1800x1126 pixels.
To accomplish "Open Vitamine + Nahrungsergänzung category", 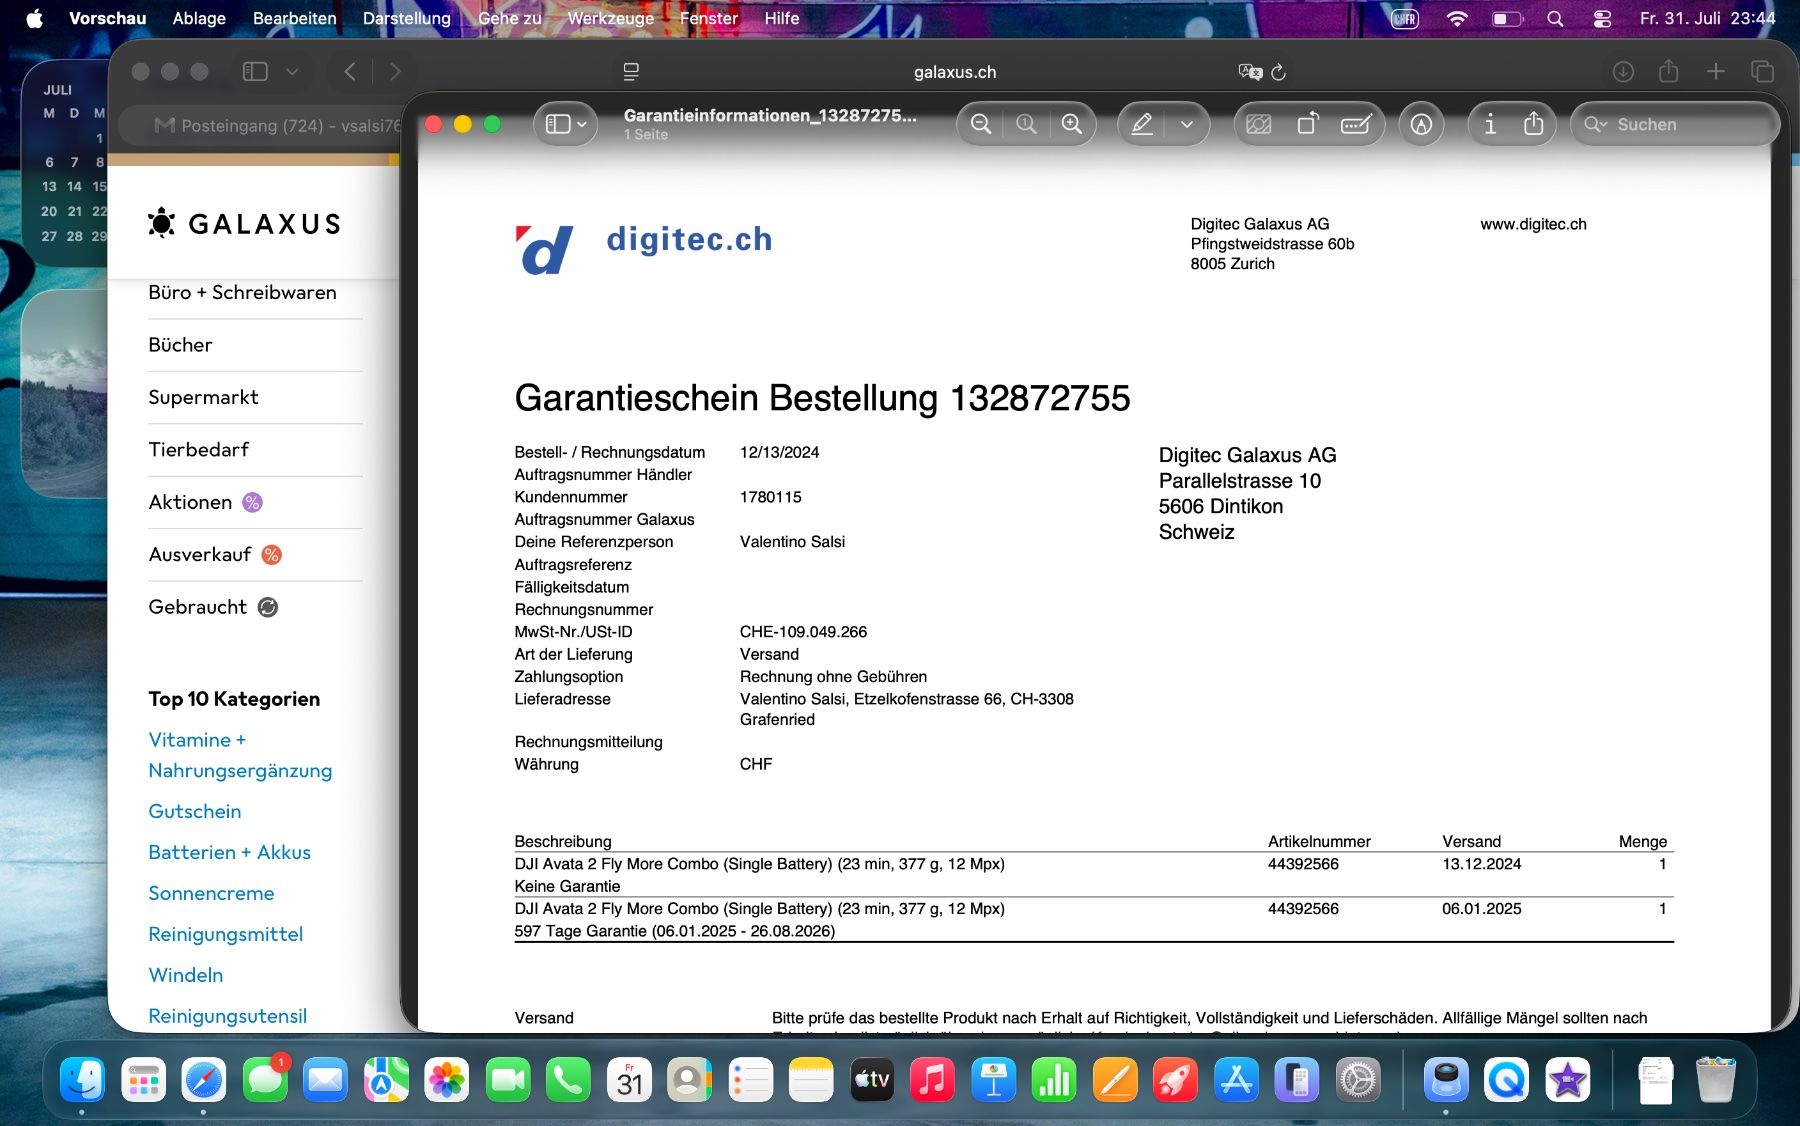I will (x=240, y=755).
